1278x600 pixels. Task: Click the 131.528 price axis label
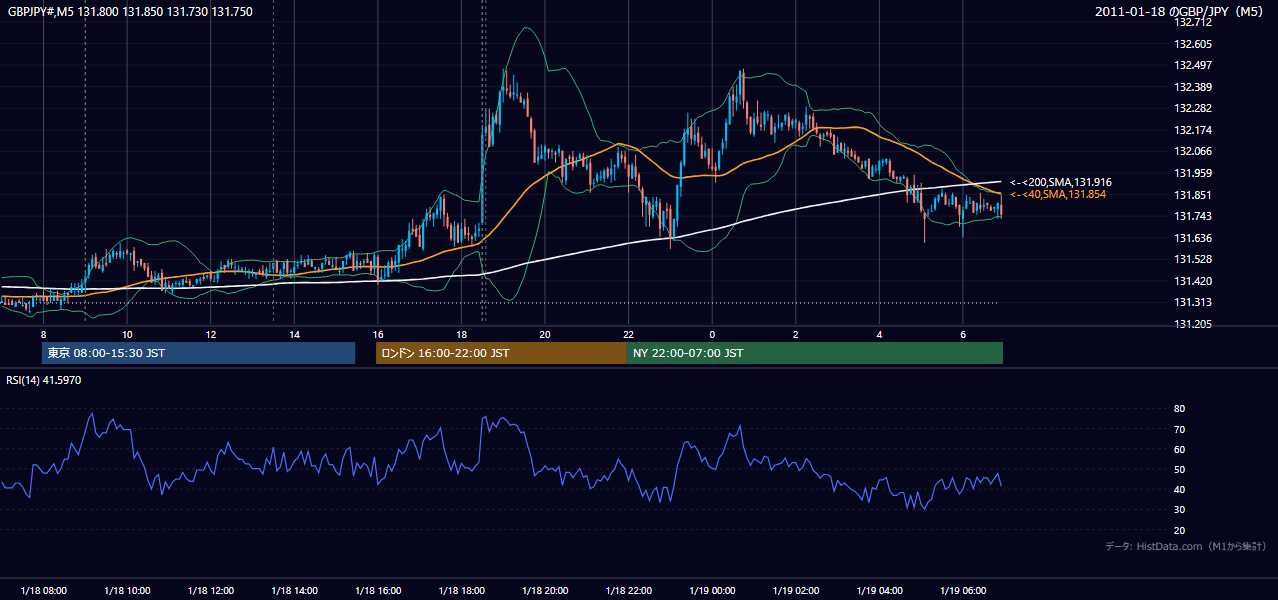click(x=1194, y=259)
